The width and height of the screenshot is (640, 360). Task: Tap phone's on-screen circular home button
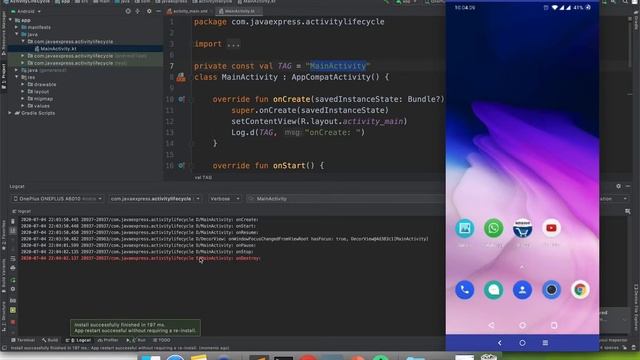coord(522,325)
